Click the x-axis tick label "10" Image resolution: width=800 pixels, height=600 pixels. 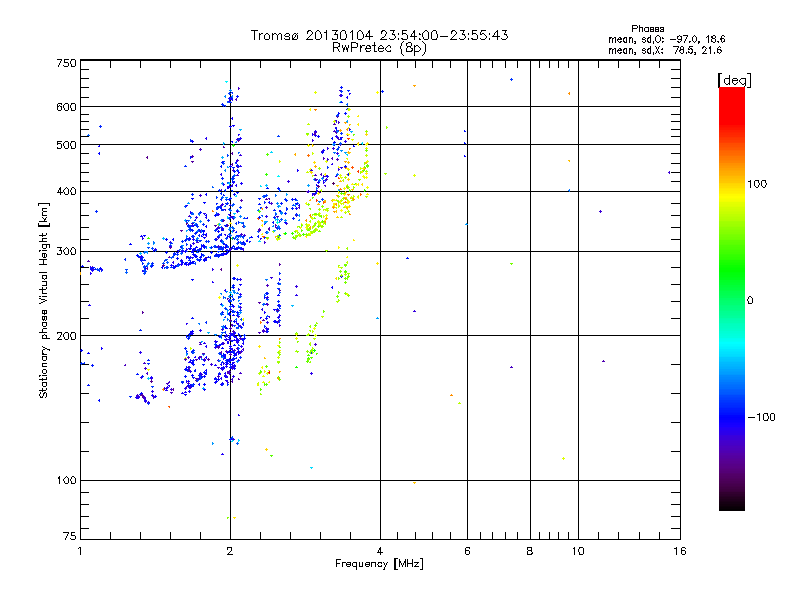tap(578, 551)
